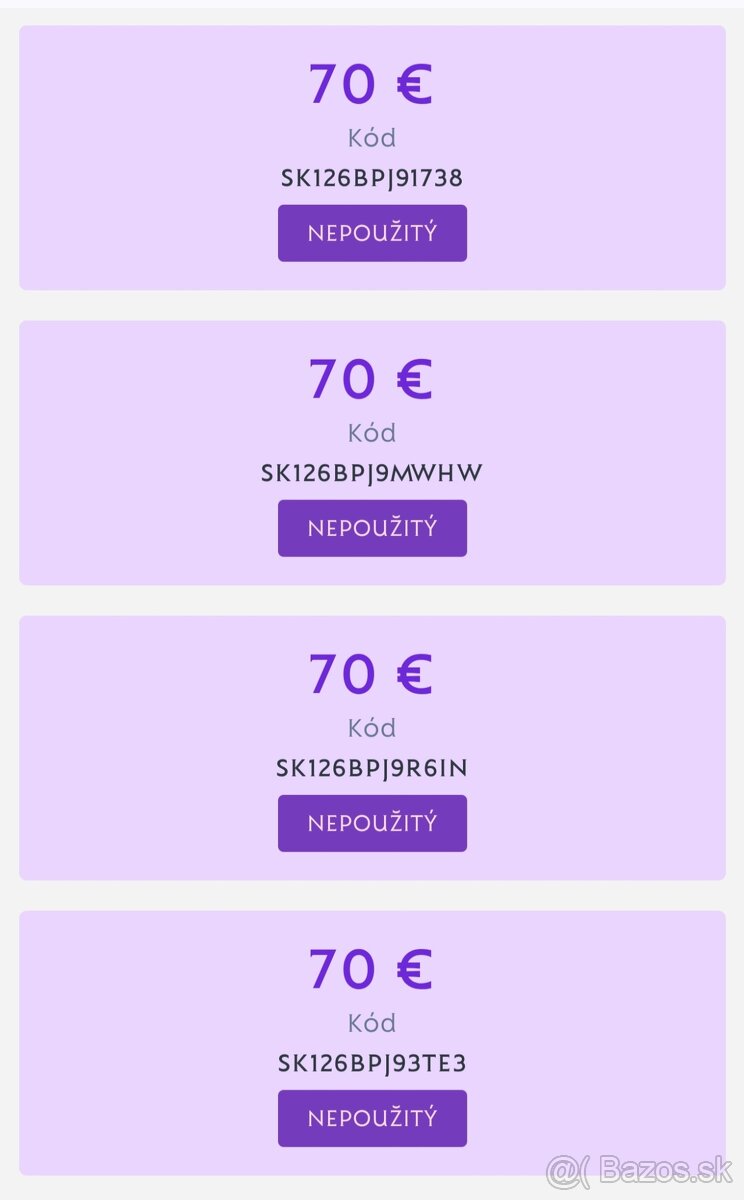This screenshot has width=744, height=1200.
Task: Click the Kód label above SK126BPJ93TE3
Action: point(372,1023)
